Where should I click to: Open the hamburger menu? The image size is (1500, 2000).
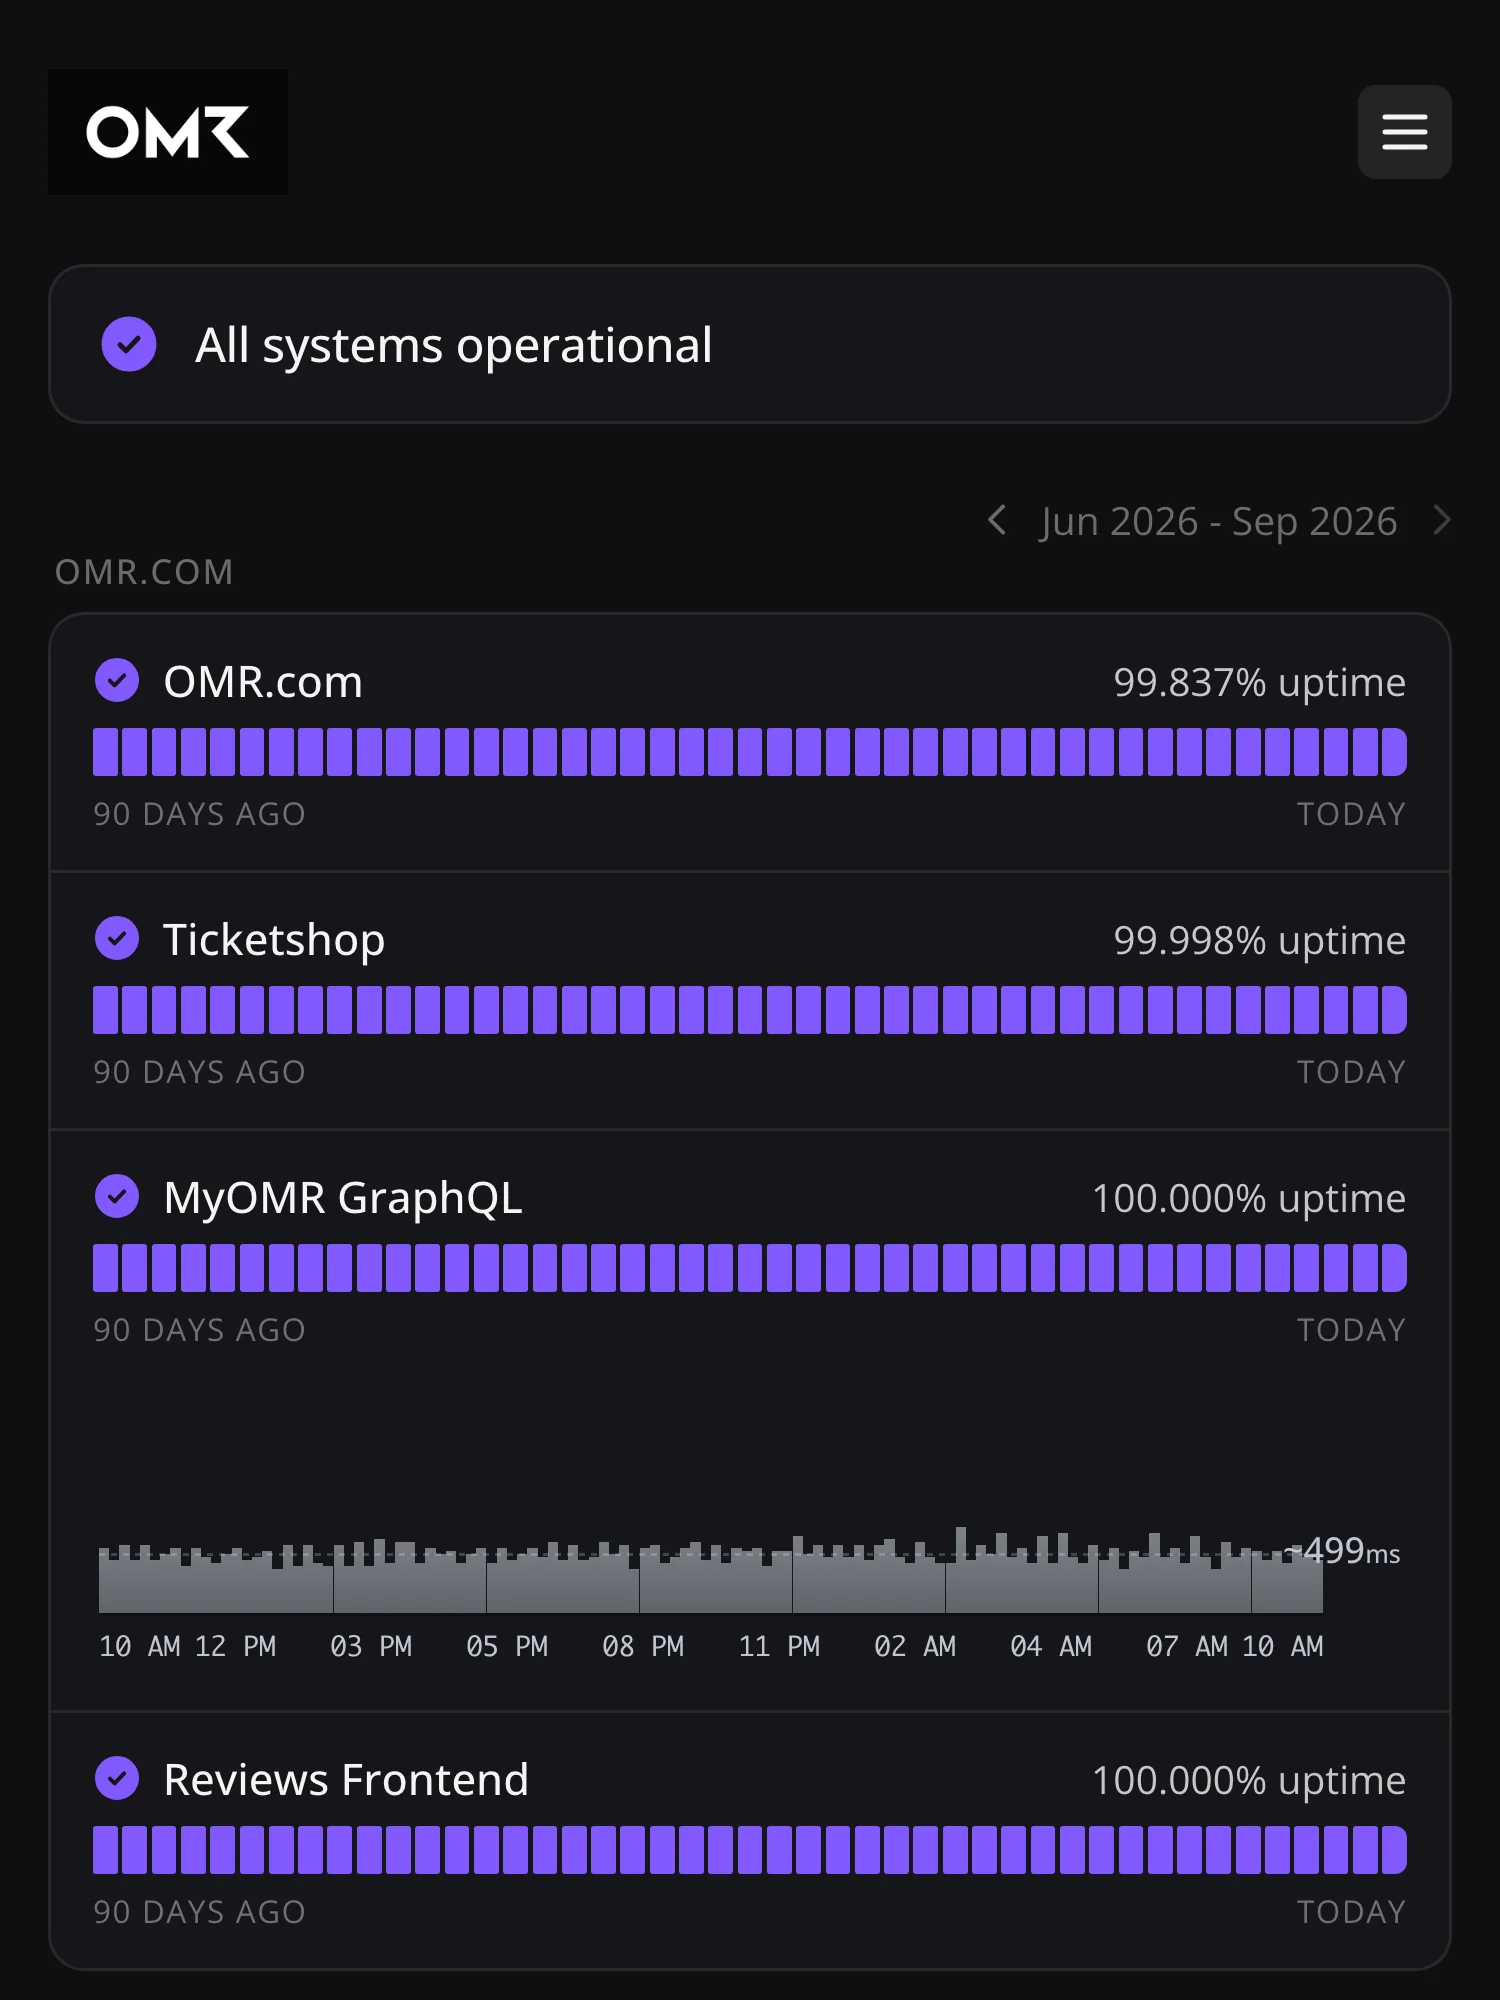[1404, 132]
